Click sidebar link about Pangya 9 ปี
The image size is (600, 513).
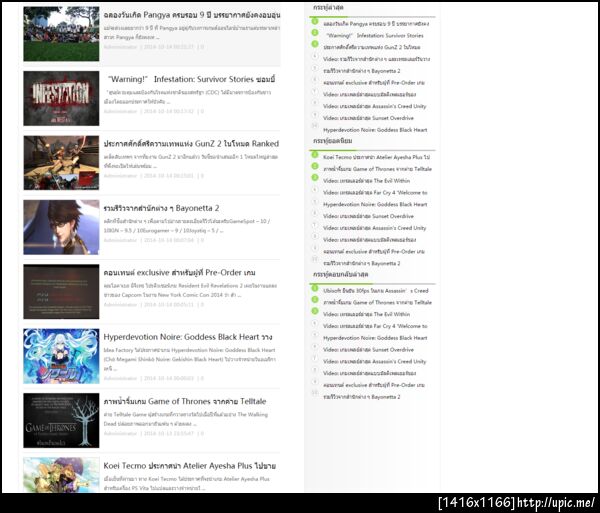click(x=376, y=24)
